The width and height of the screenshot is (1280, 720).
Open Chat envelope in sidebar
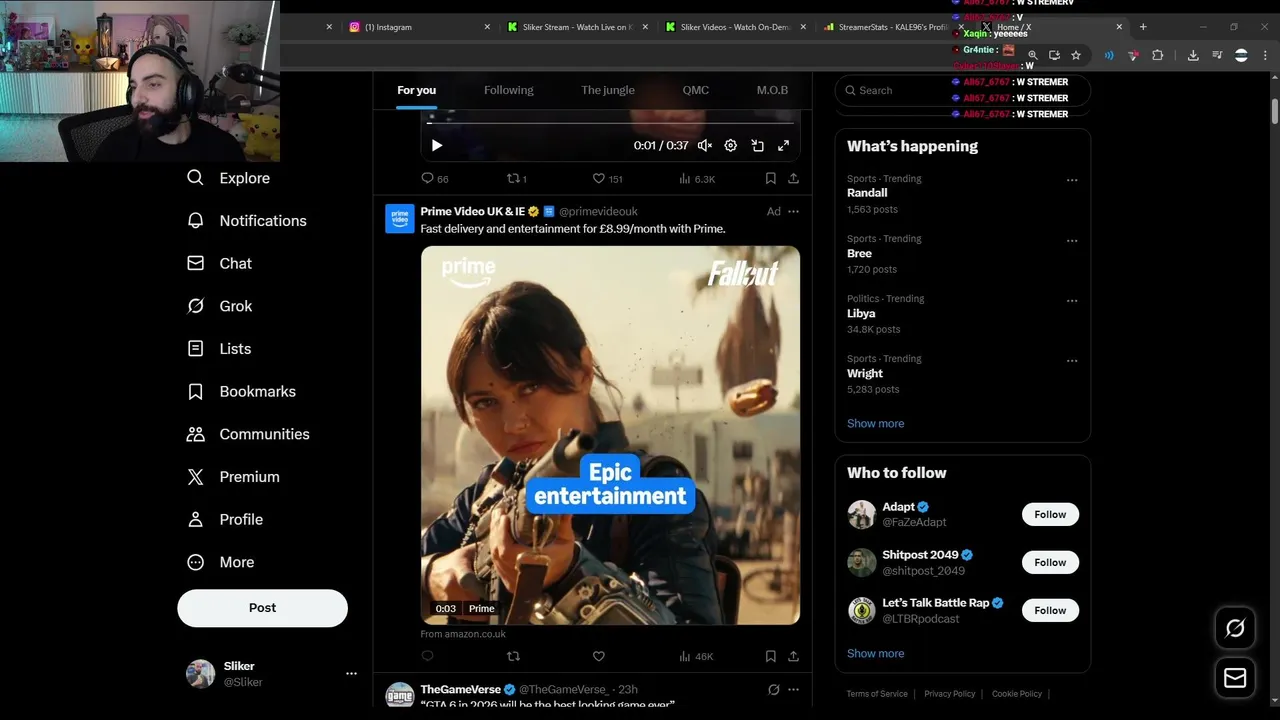click(x=219, y=263)
